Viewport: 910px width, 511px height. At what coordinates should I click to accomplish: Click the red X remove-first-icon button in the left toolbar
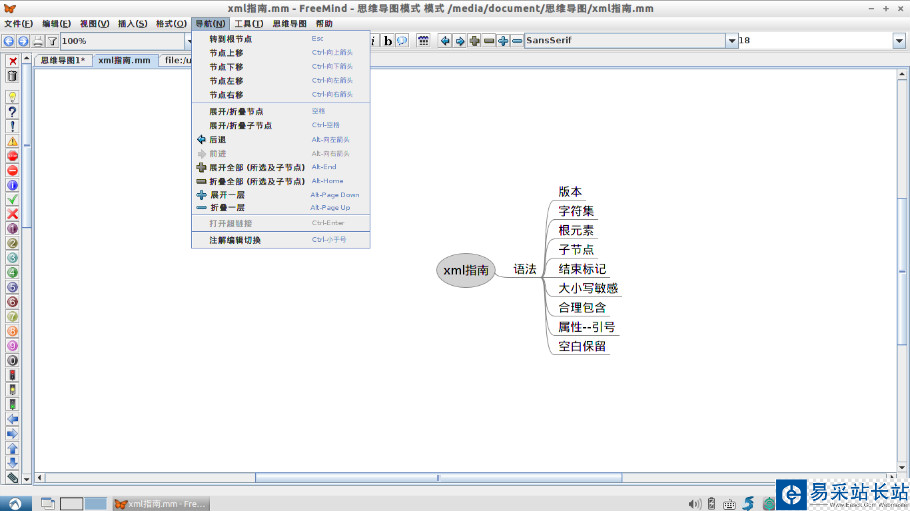pyautogui.click(x=12, y=61)
